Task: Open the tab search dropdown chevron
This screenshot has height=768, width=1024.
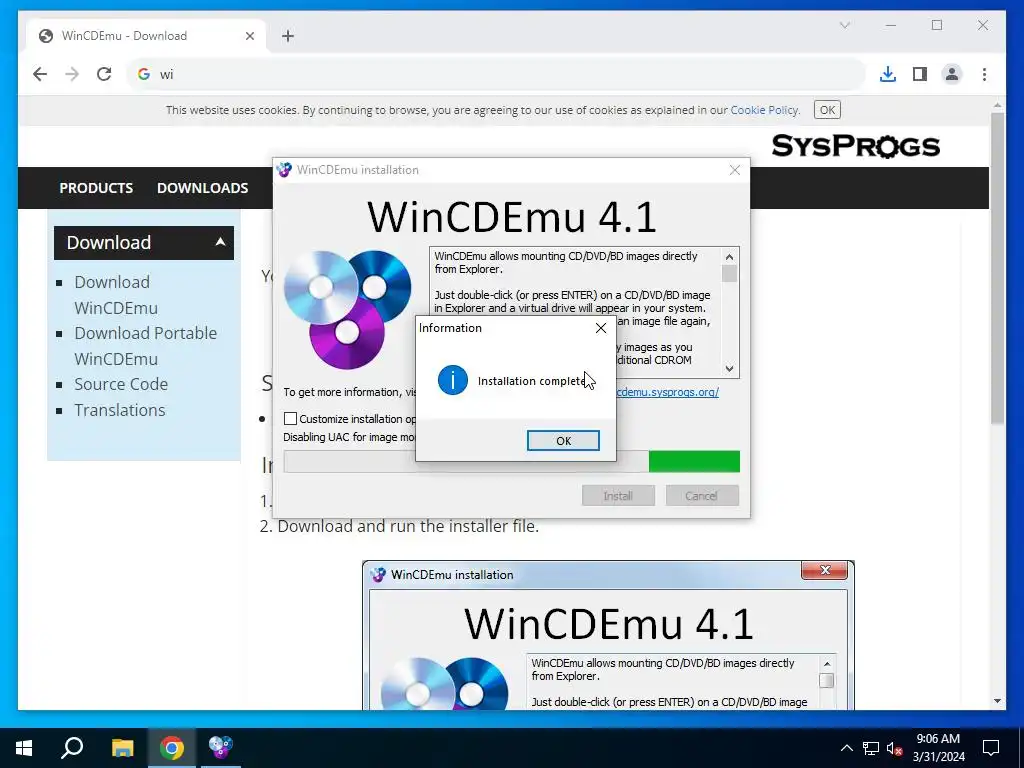Action: [x=844, y=25]
